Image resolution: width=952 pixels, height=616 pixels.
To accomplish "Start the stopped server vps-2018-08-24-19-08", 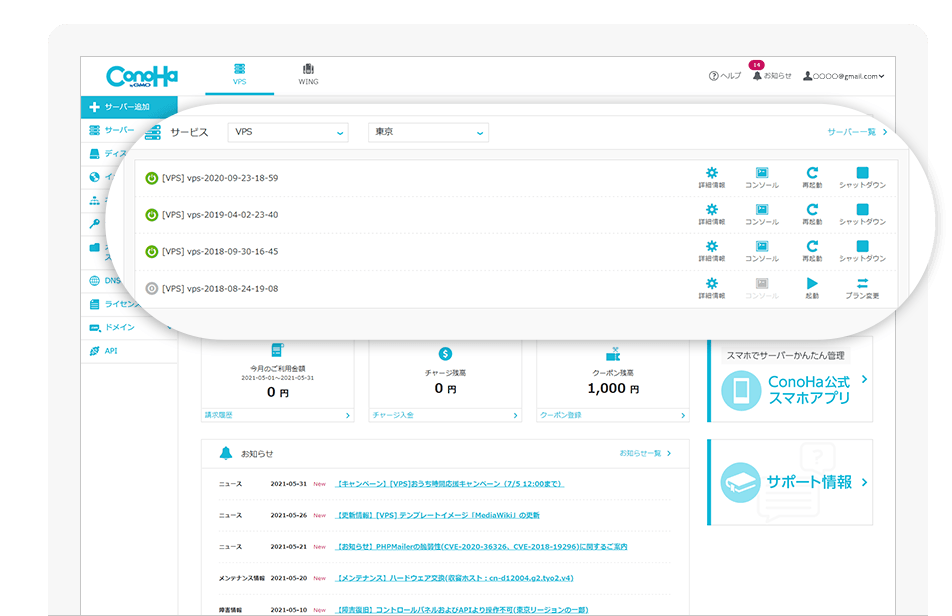I will pyautogui.click(x=811, y=287).
